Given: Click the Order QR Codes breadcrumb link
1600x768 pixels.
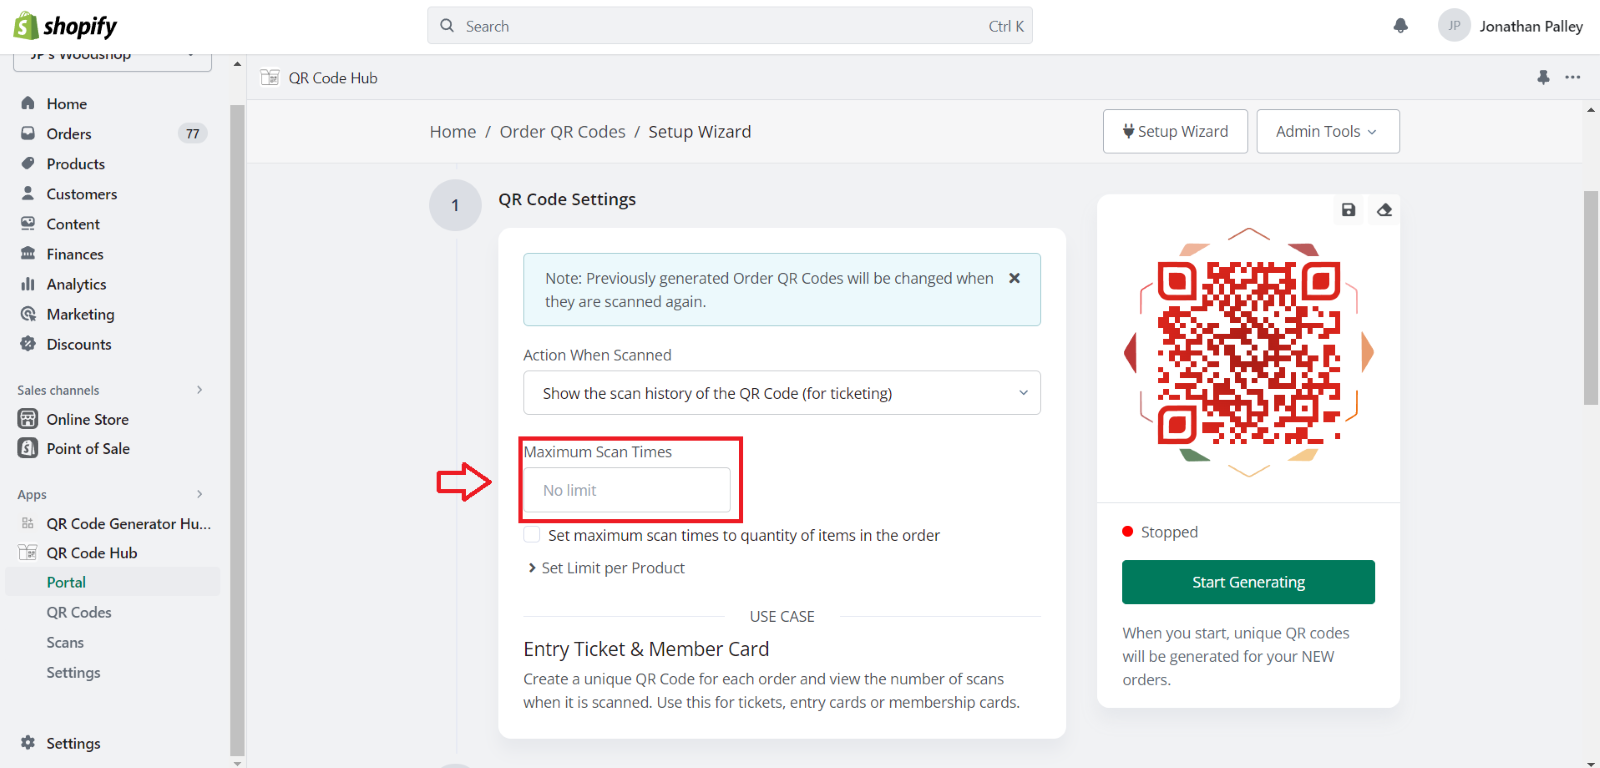Looking at the screenshot, I should pos(563,132).
